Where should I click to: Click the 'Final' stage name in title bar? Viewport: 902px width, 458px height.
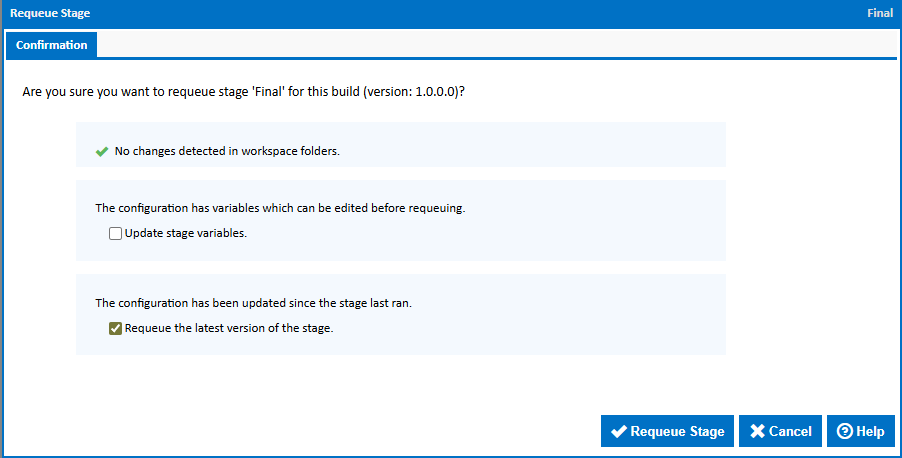click(x=880, y=14)
